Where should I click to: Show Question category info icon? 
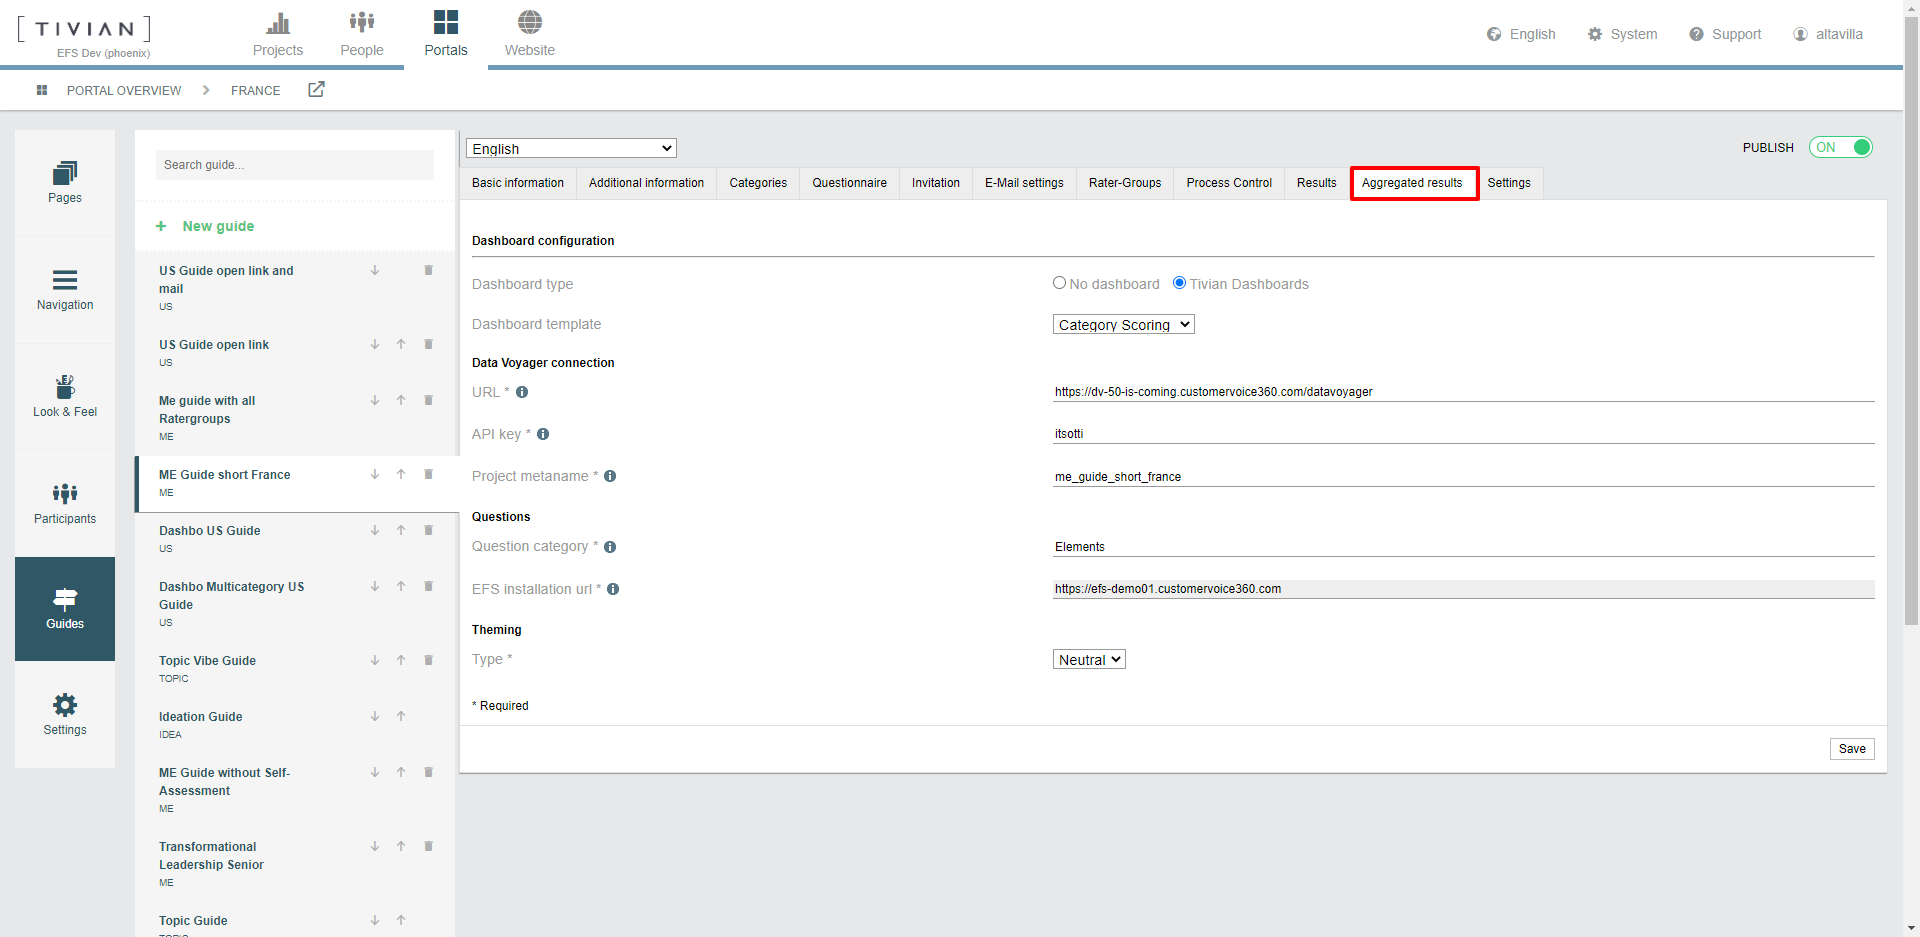pos(610,547)
